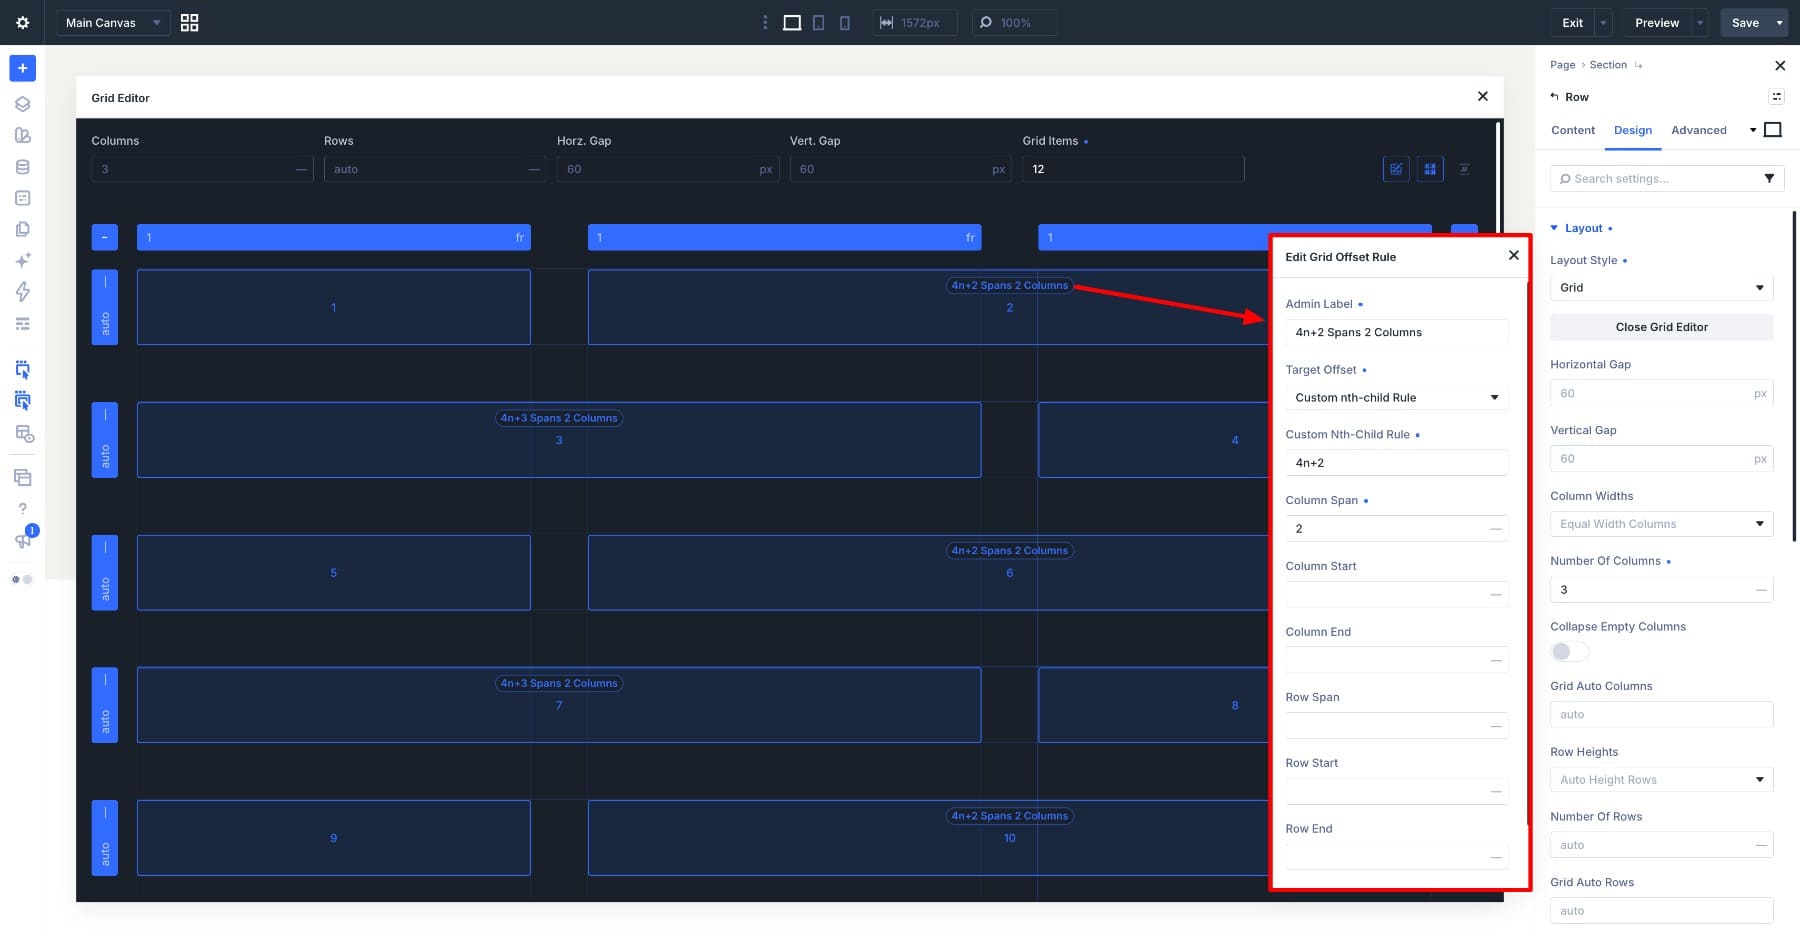
Task: Open the database icon in left sidebar
Action: tap(22, 167)
